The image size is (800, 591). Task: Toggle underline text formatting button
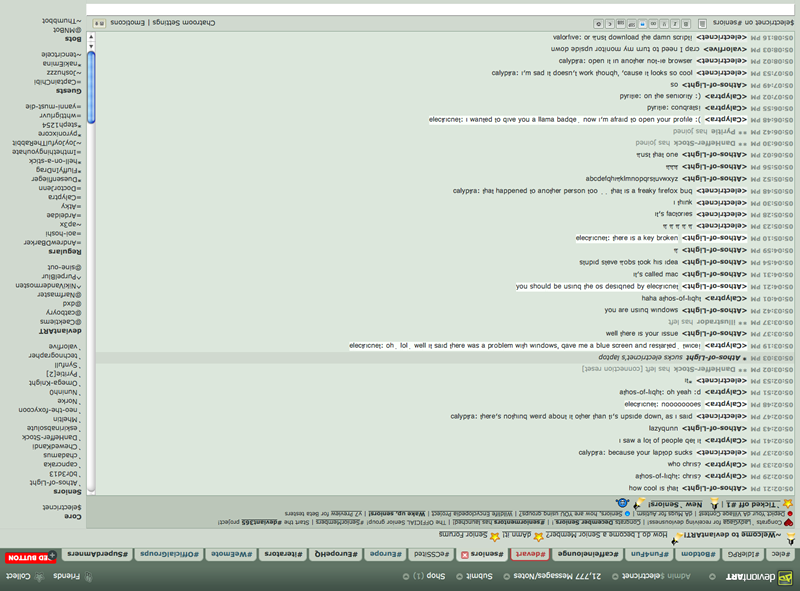(664, 23)
